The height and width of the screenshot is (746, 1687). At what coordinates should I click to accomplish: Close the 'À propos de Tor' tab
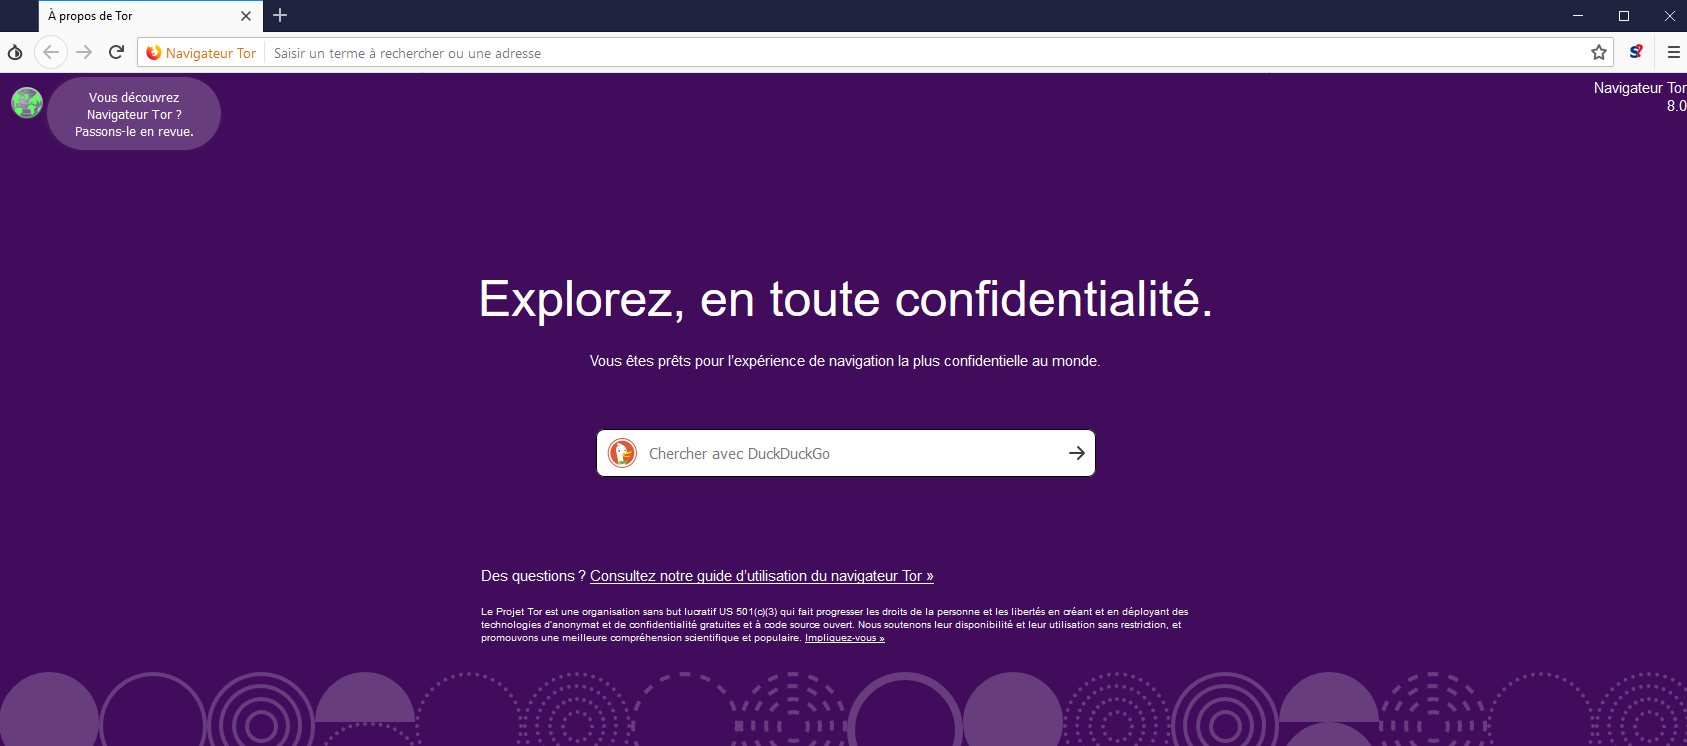pos(246,16)
